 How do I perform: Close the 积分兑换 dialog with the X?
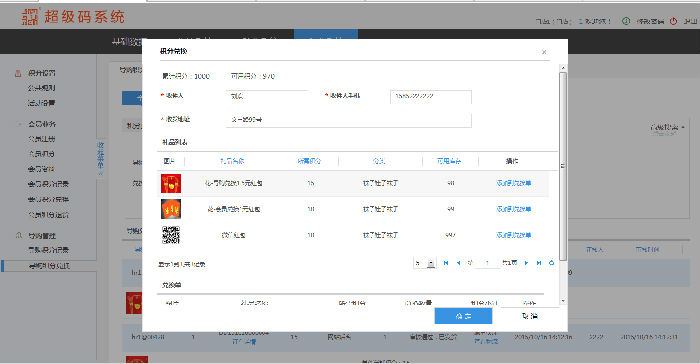[544, 52]
